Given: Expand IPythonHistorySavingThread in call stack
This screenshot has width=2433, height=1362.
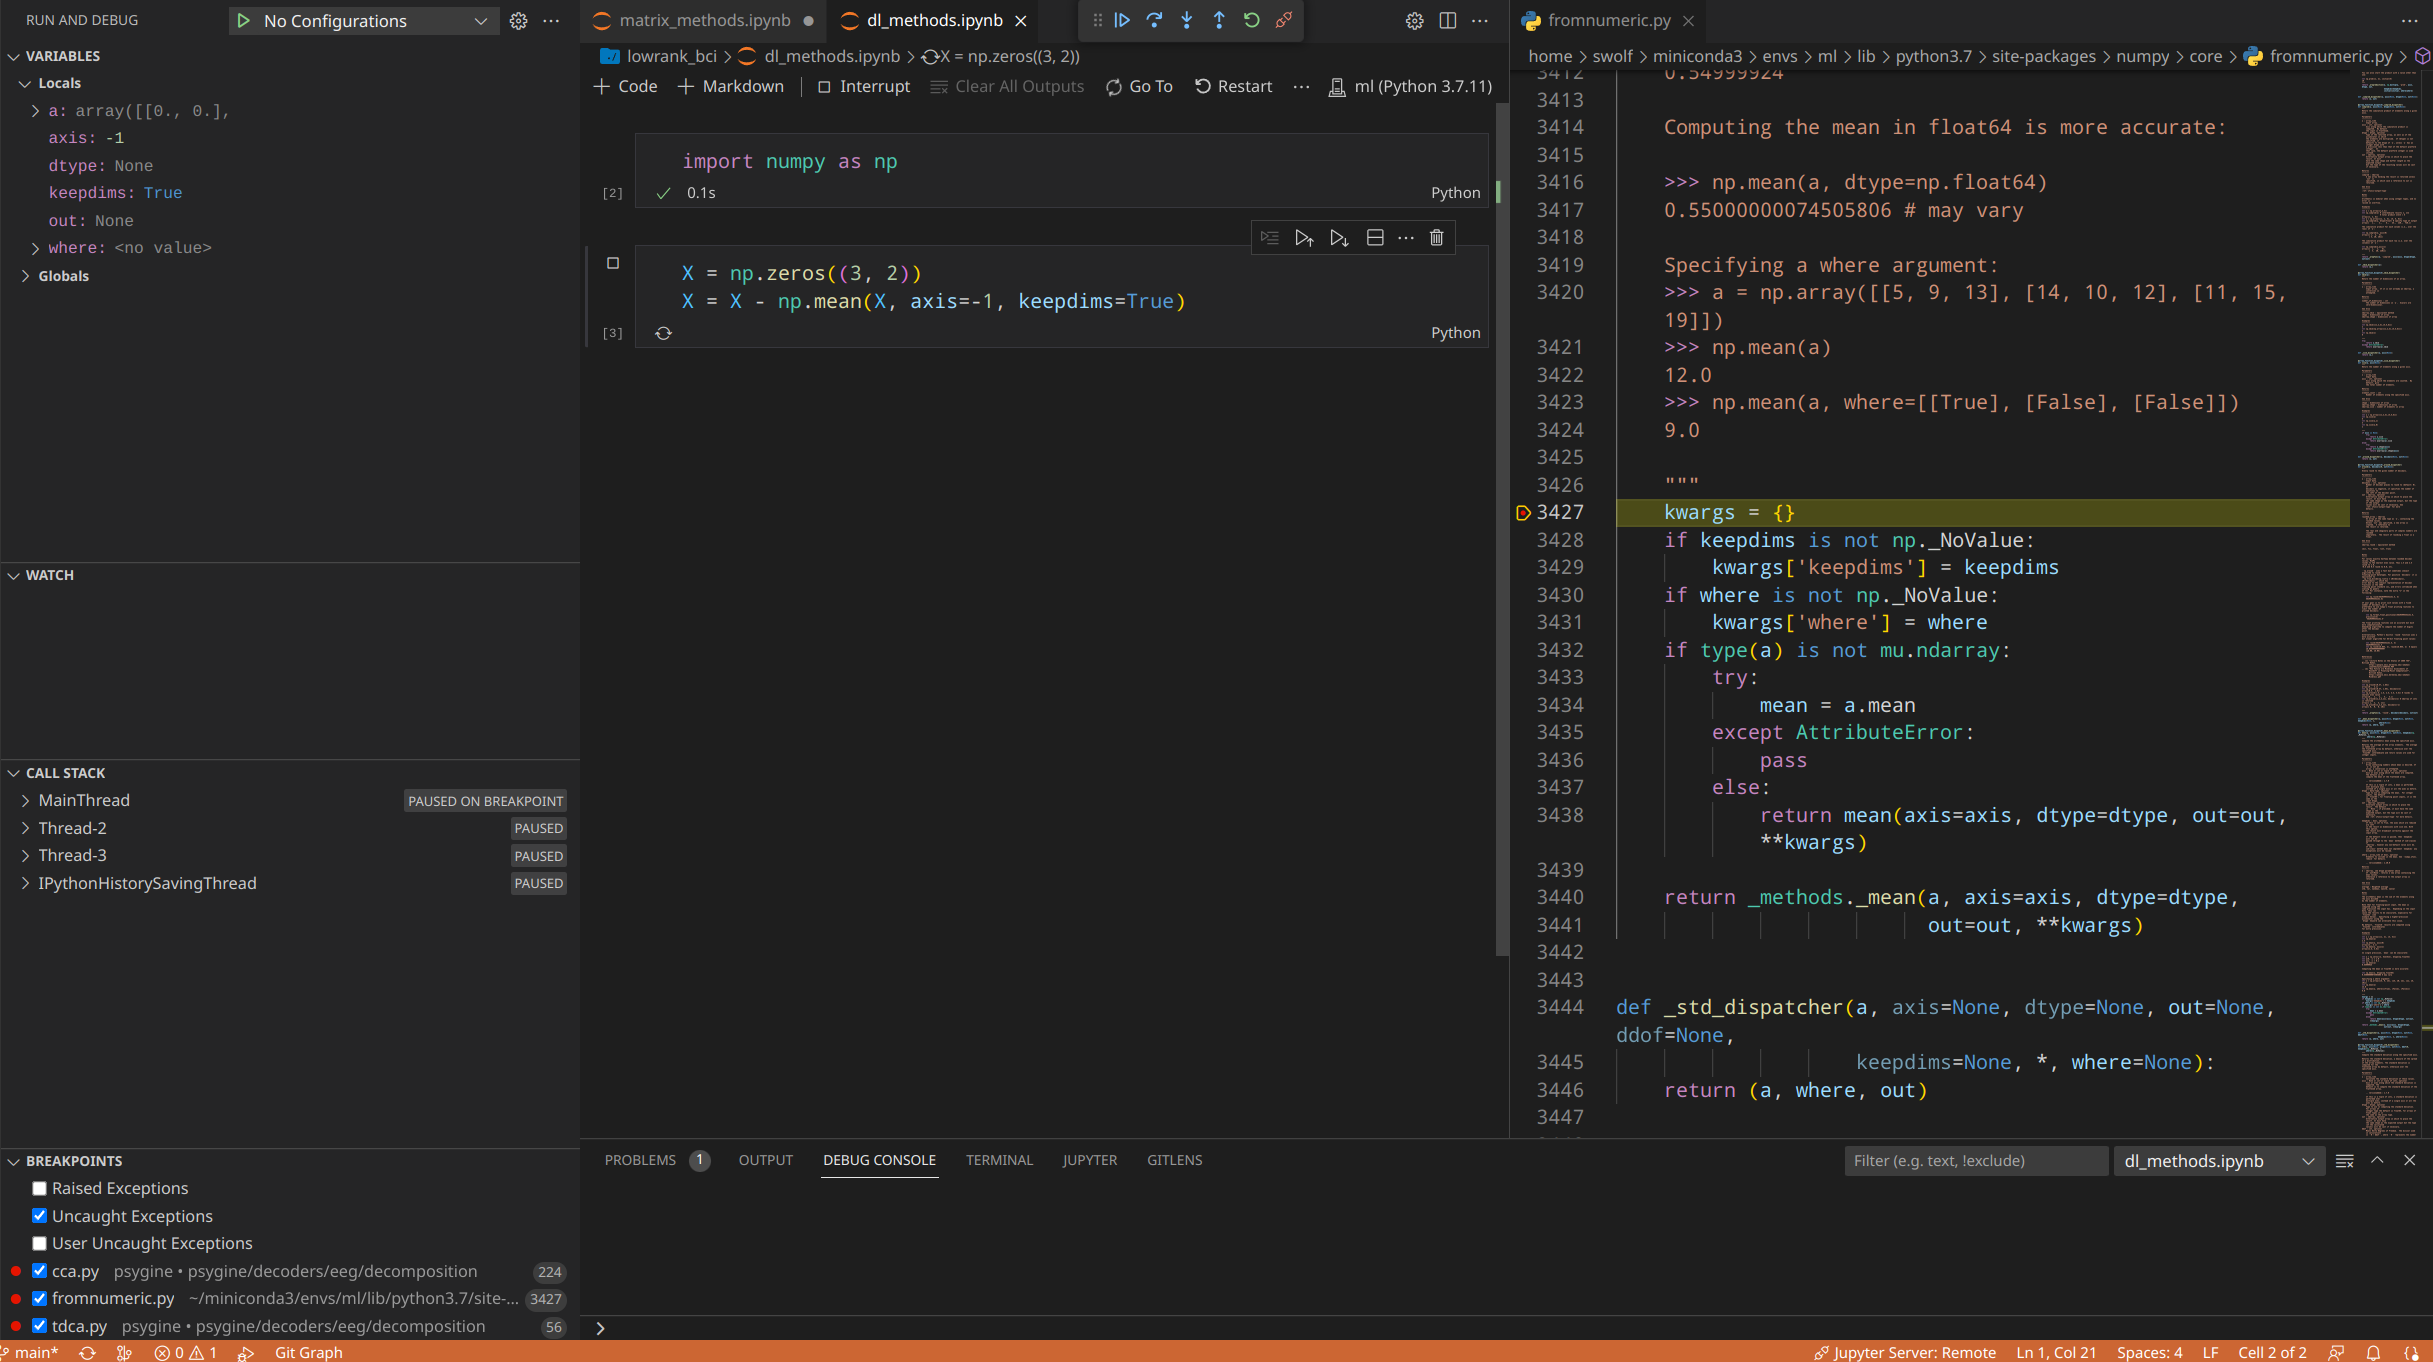Looking at the screenshot, I should tap(25, 883).
